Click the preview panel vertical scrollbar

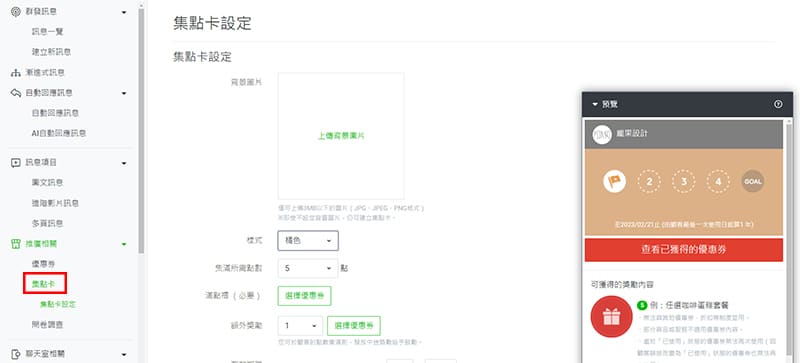pos(790,240)
